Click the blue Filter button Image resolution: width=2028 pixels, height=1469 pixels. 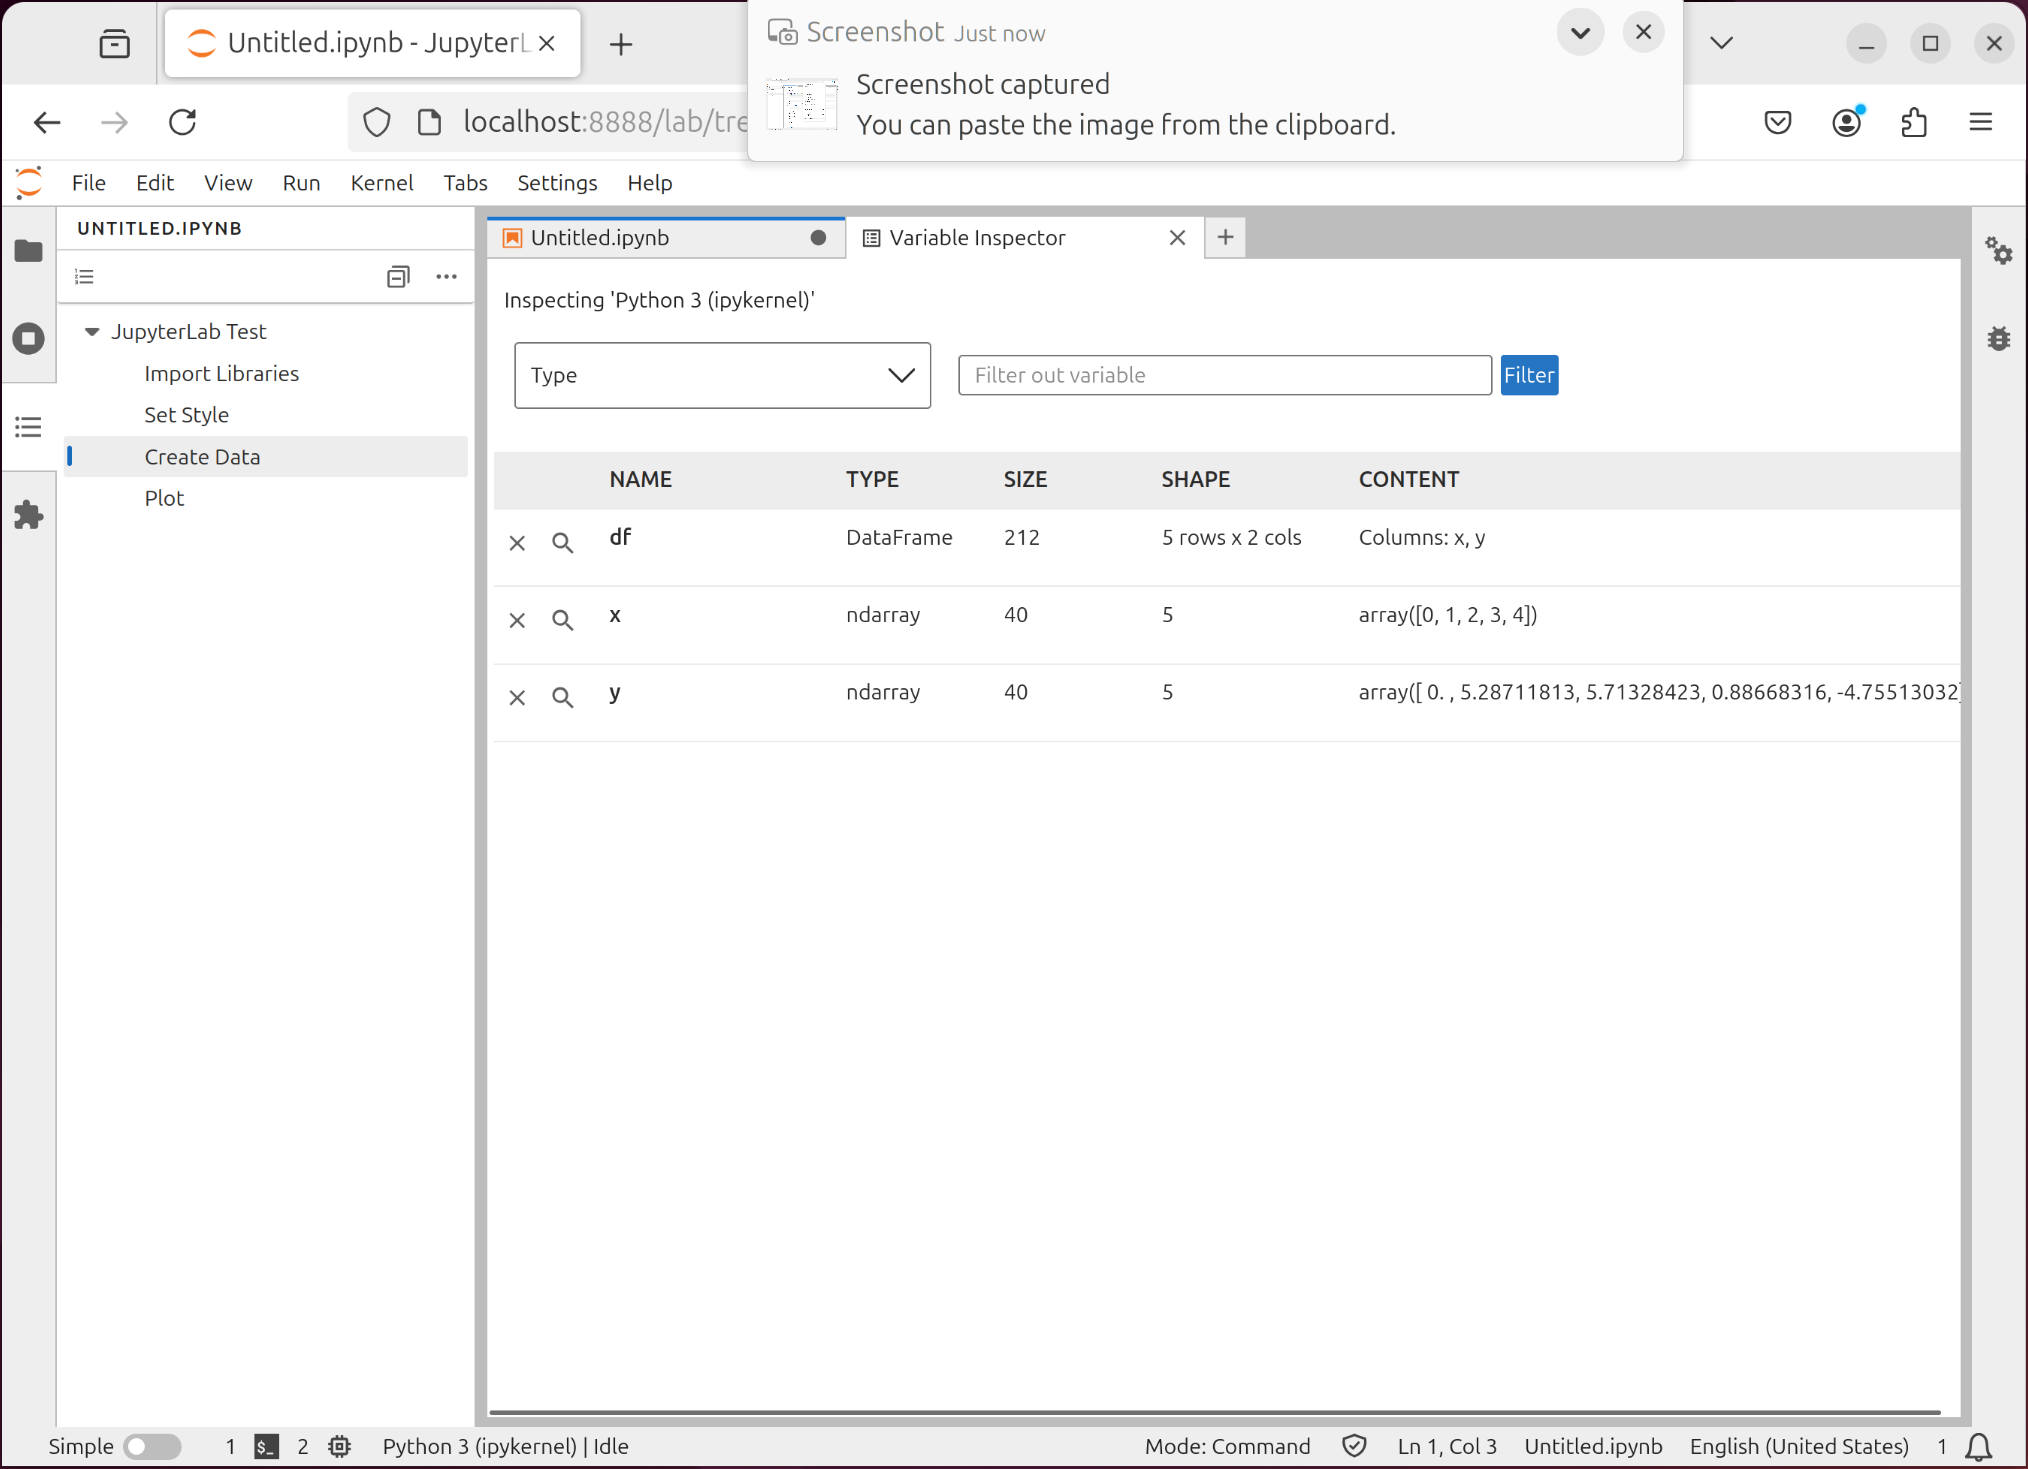(1529, 375)
